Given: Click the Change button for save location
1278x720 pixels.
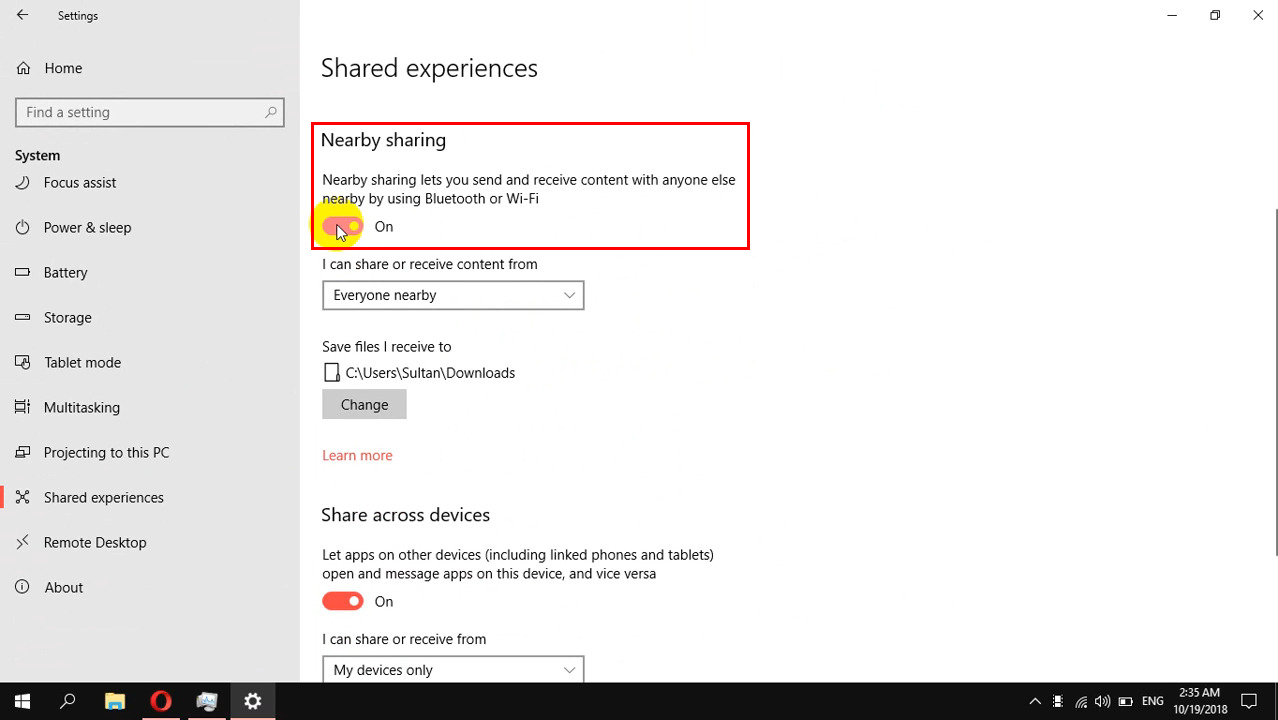Looking at the screenshot, I should pos(364,404).
